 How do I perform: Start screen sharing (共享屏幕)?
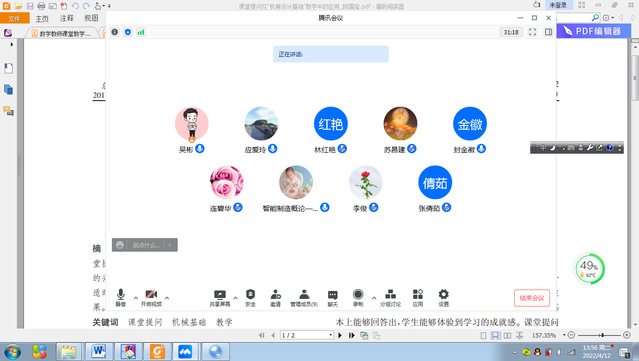[220, 297]
